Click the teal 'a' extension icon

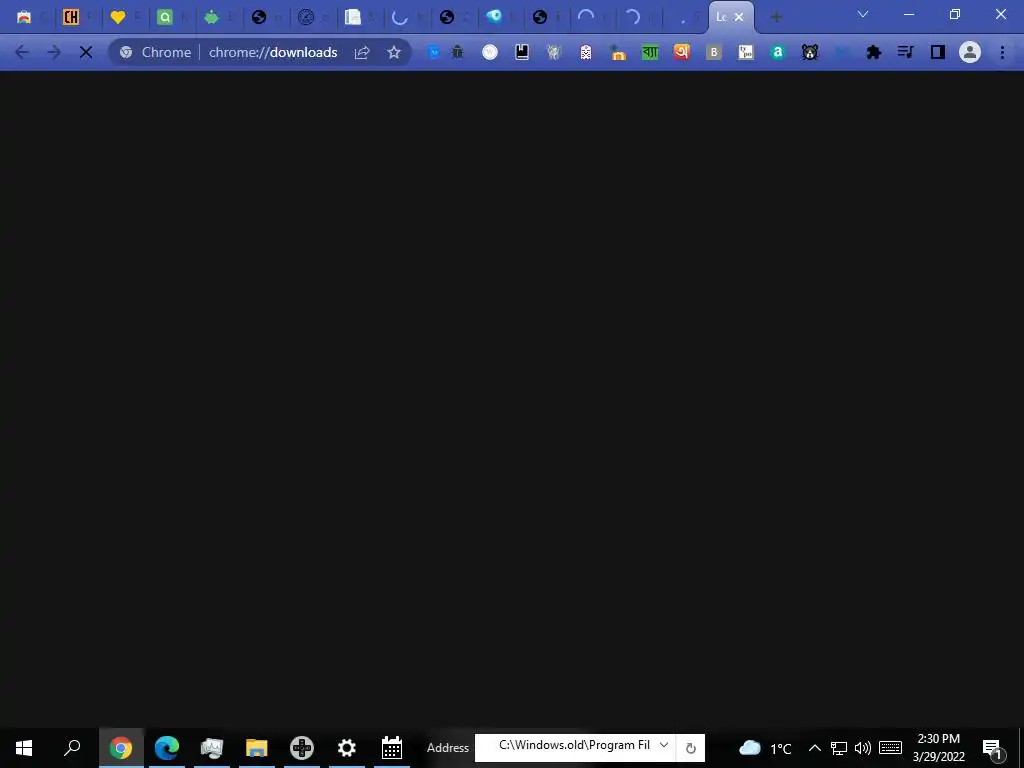pos(777,52)
